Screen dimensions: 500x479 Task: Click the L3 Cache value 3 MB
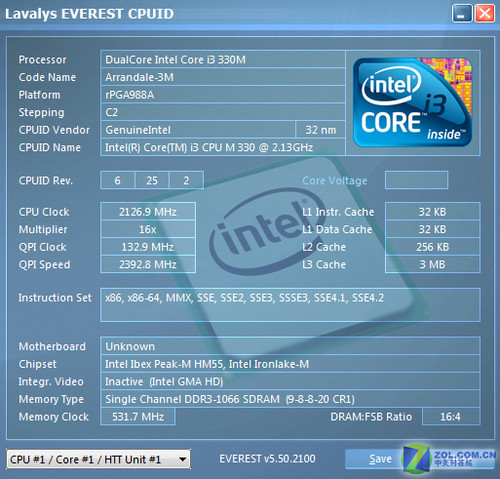coord(433,264)
